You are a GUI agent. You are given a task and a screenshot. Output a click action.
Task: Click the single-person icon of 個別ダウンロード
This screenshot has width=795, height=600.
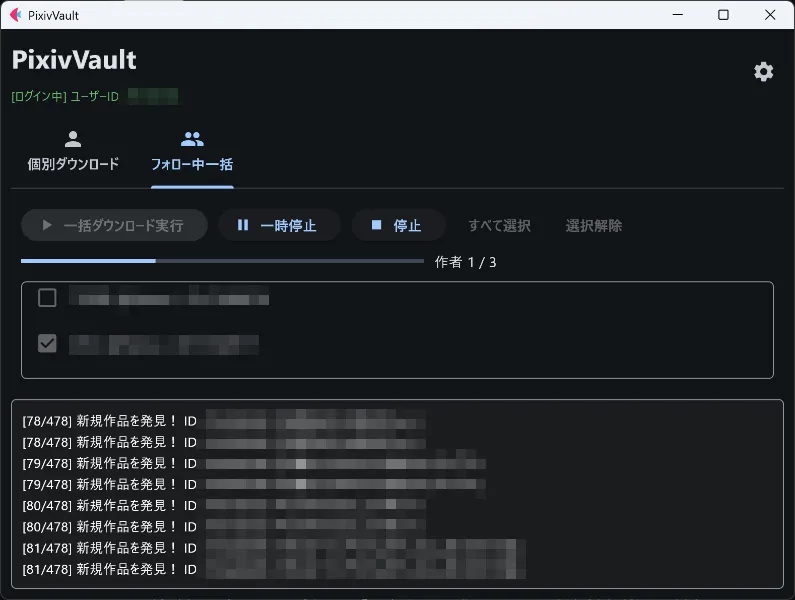(x=73, y=139)
